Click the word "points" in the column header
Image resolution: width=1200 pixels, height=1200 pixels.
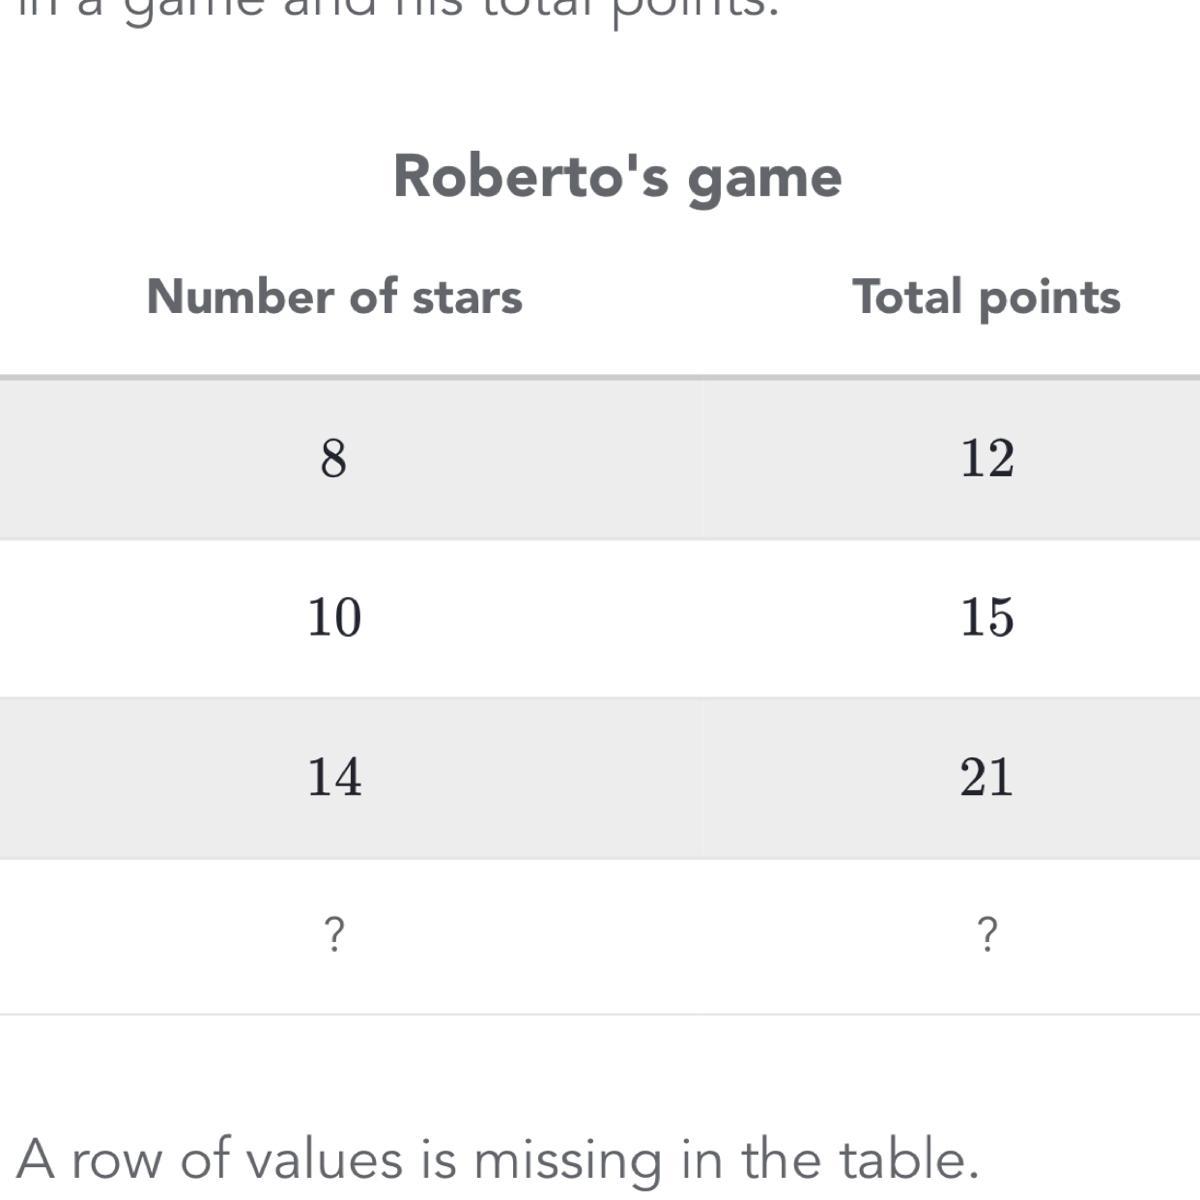(1049, 299)
